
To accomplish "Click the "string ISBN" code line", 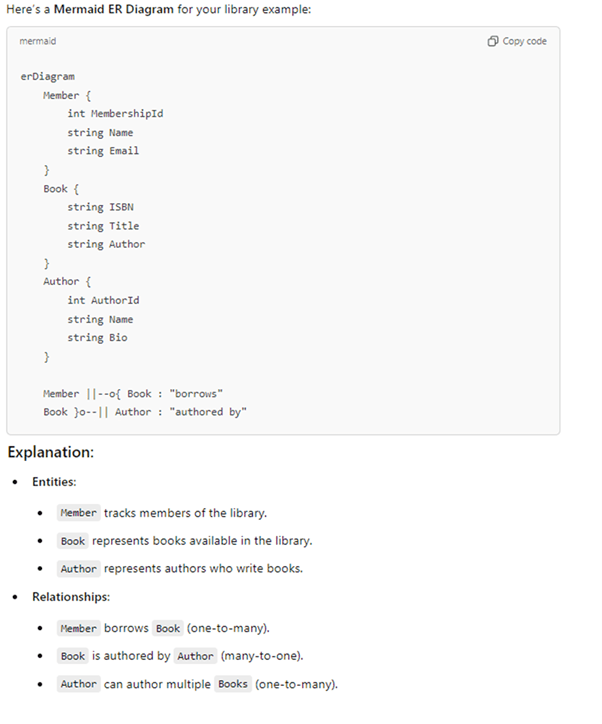I will [x=100, y=207].
